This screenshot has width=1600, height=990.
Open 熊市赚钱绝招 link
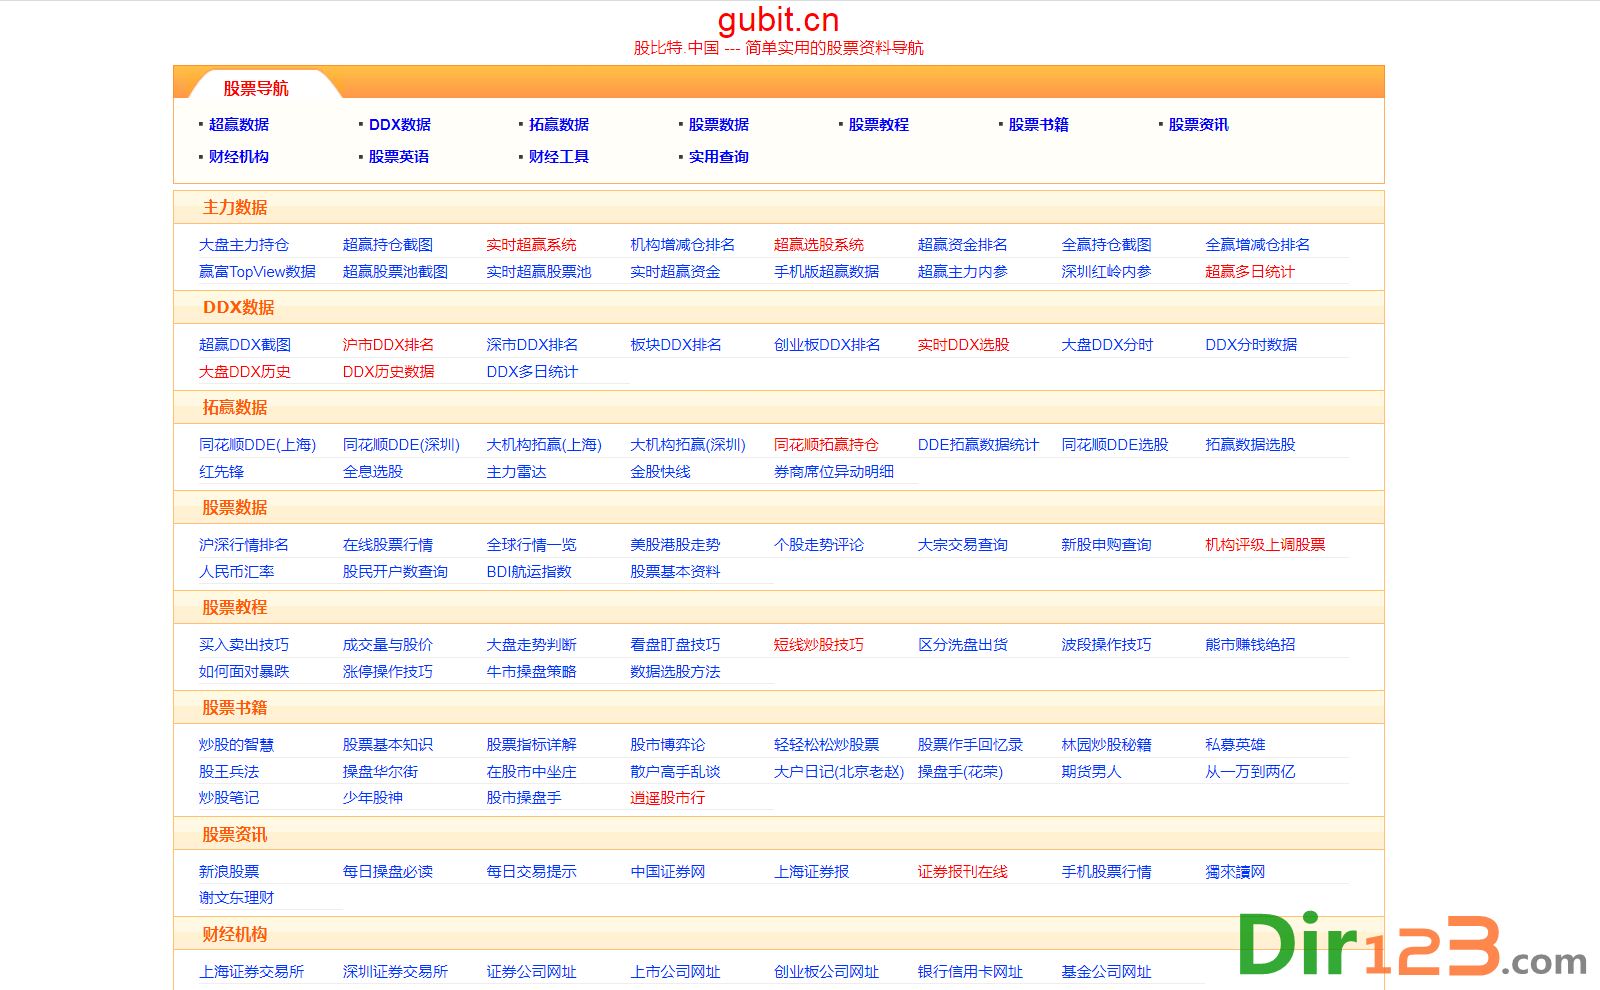click(1250, 645)
